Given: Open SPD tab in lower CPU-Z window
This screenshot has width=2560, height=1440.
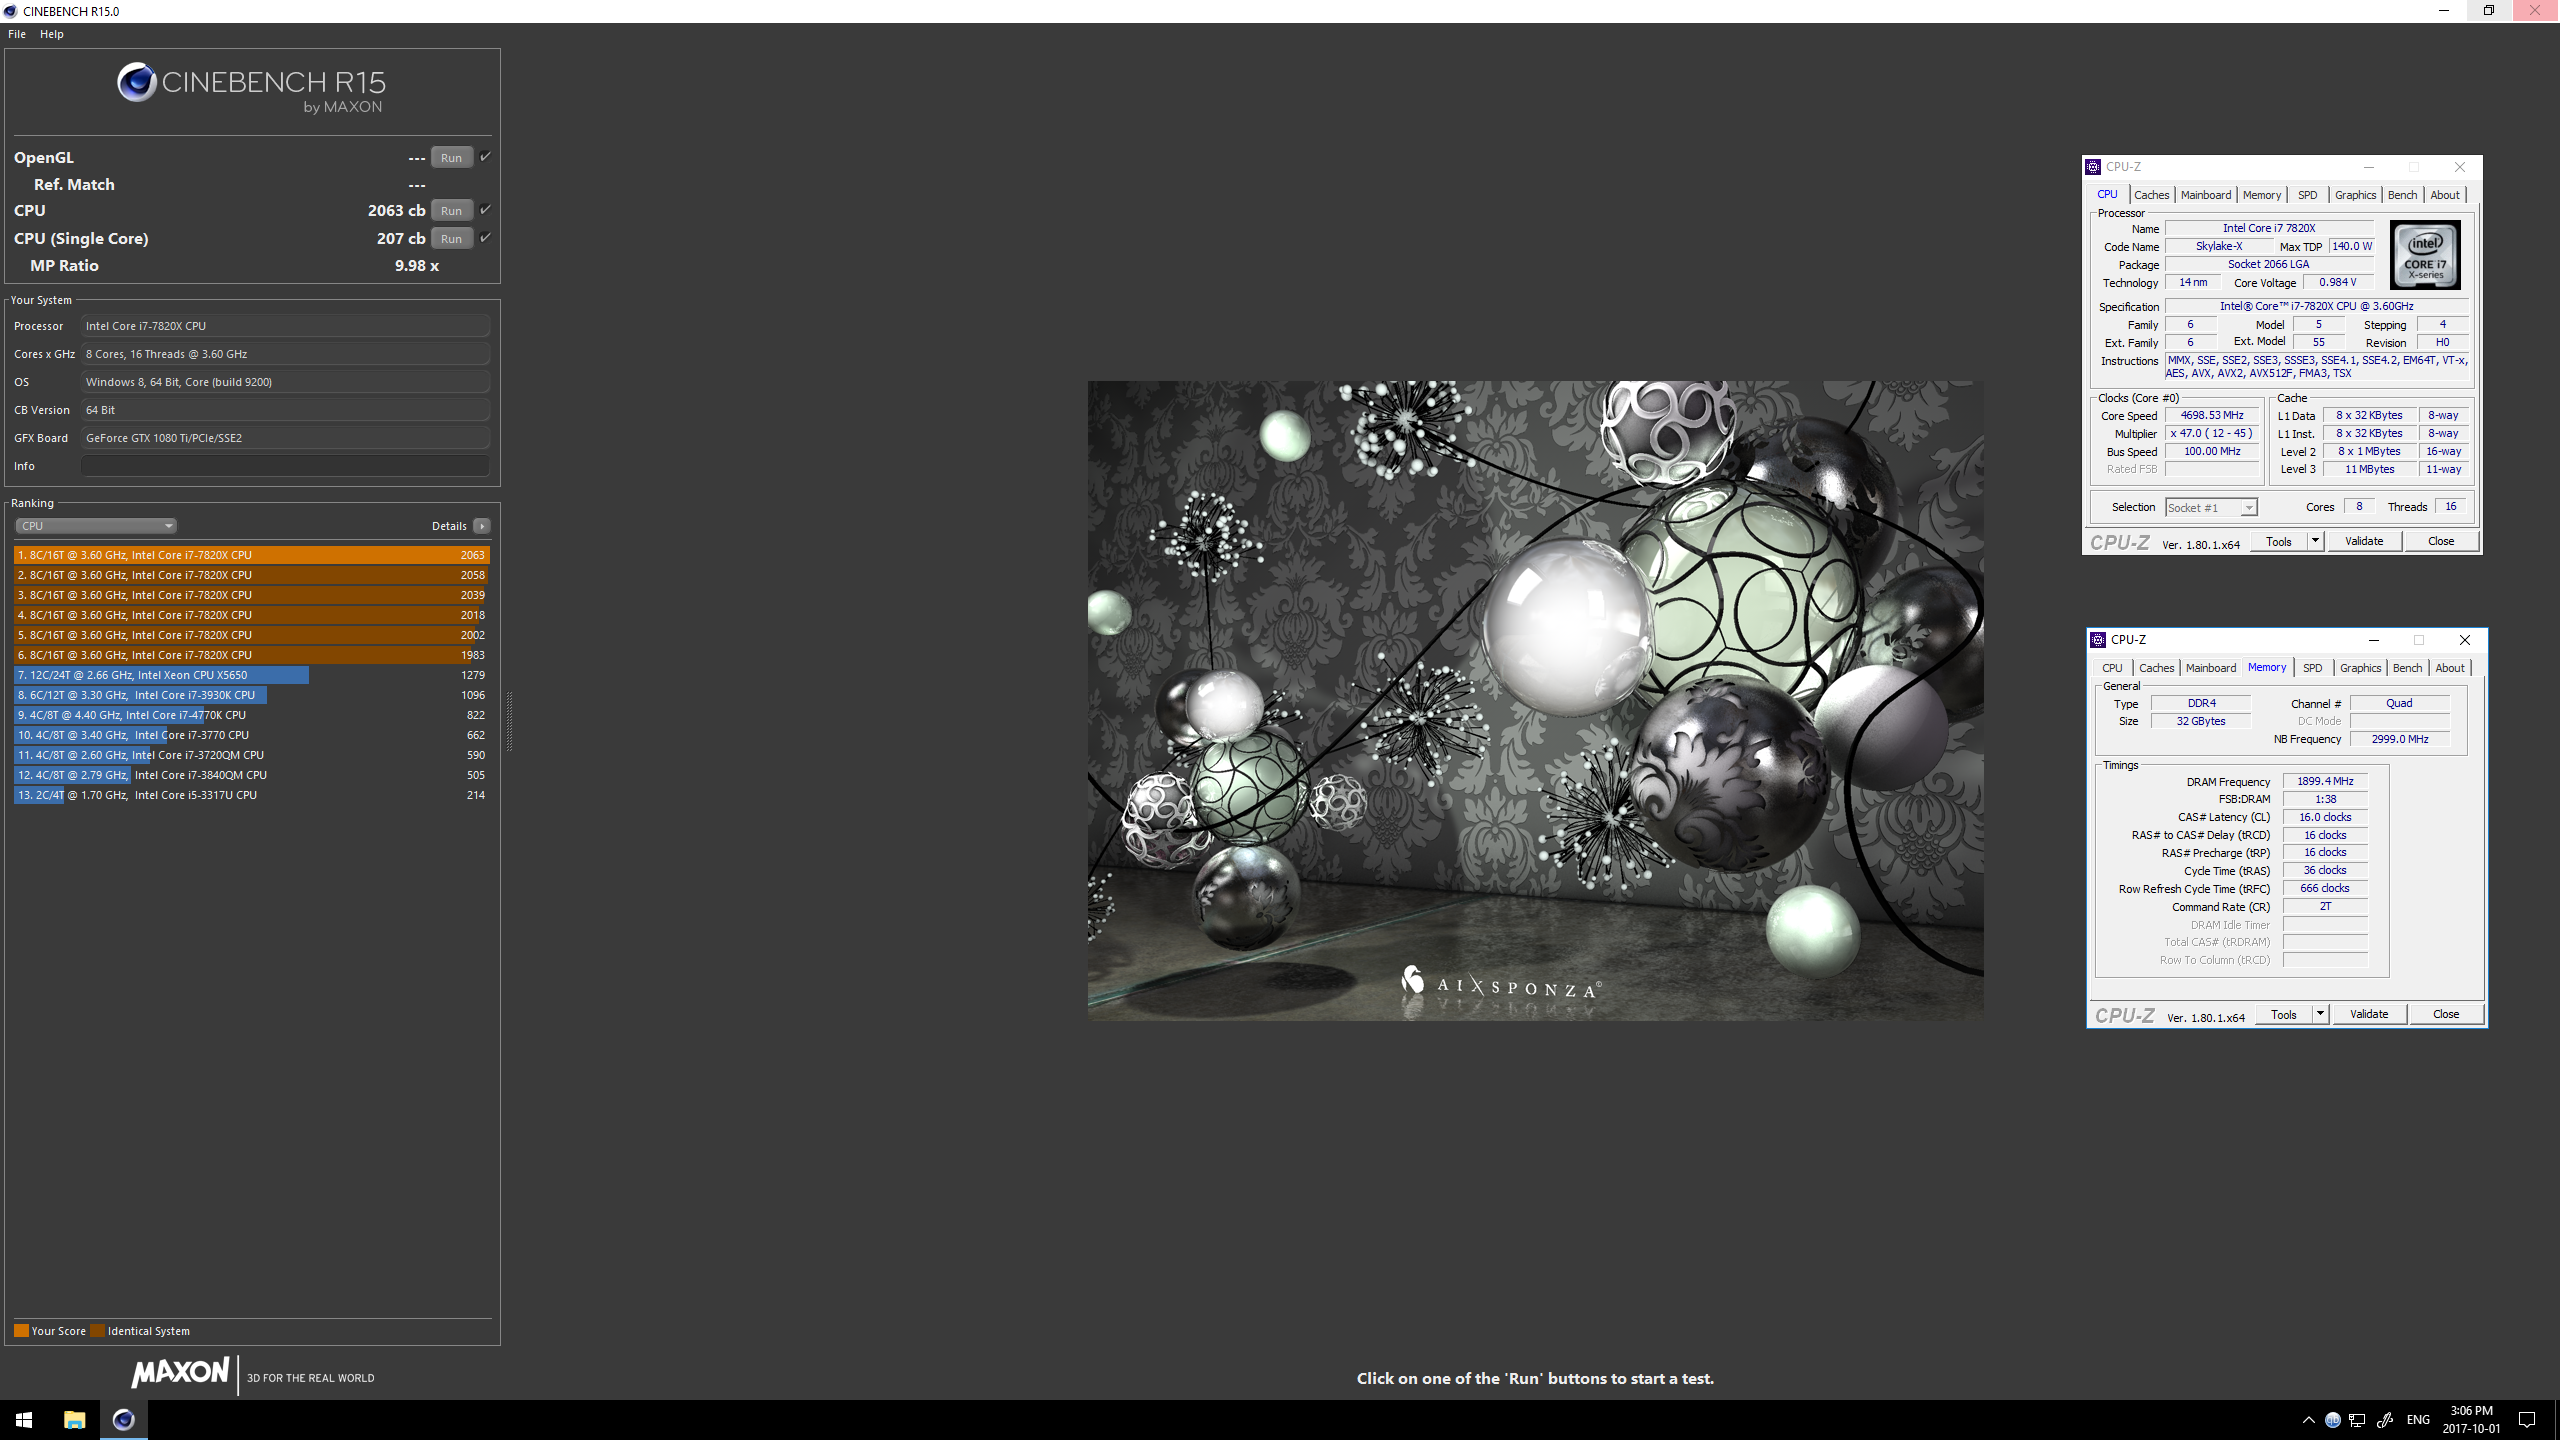Looking at the screenshot, I should 2312,668.
